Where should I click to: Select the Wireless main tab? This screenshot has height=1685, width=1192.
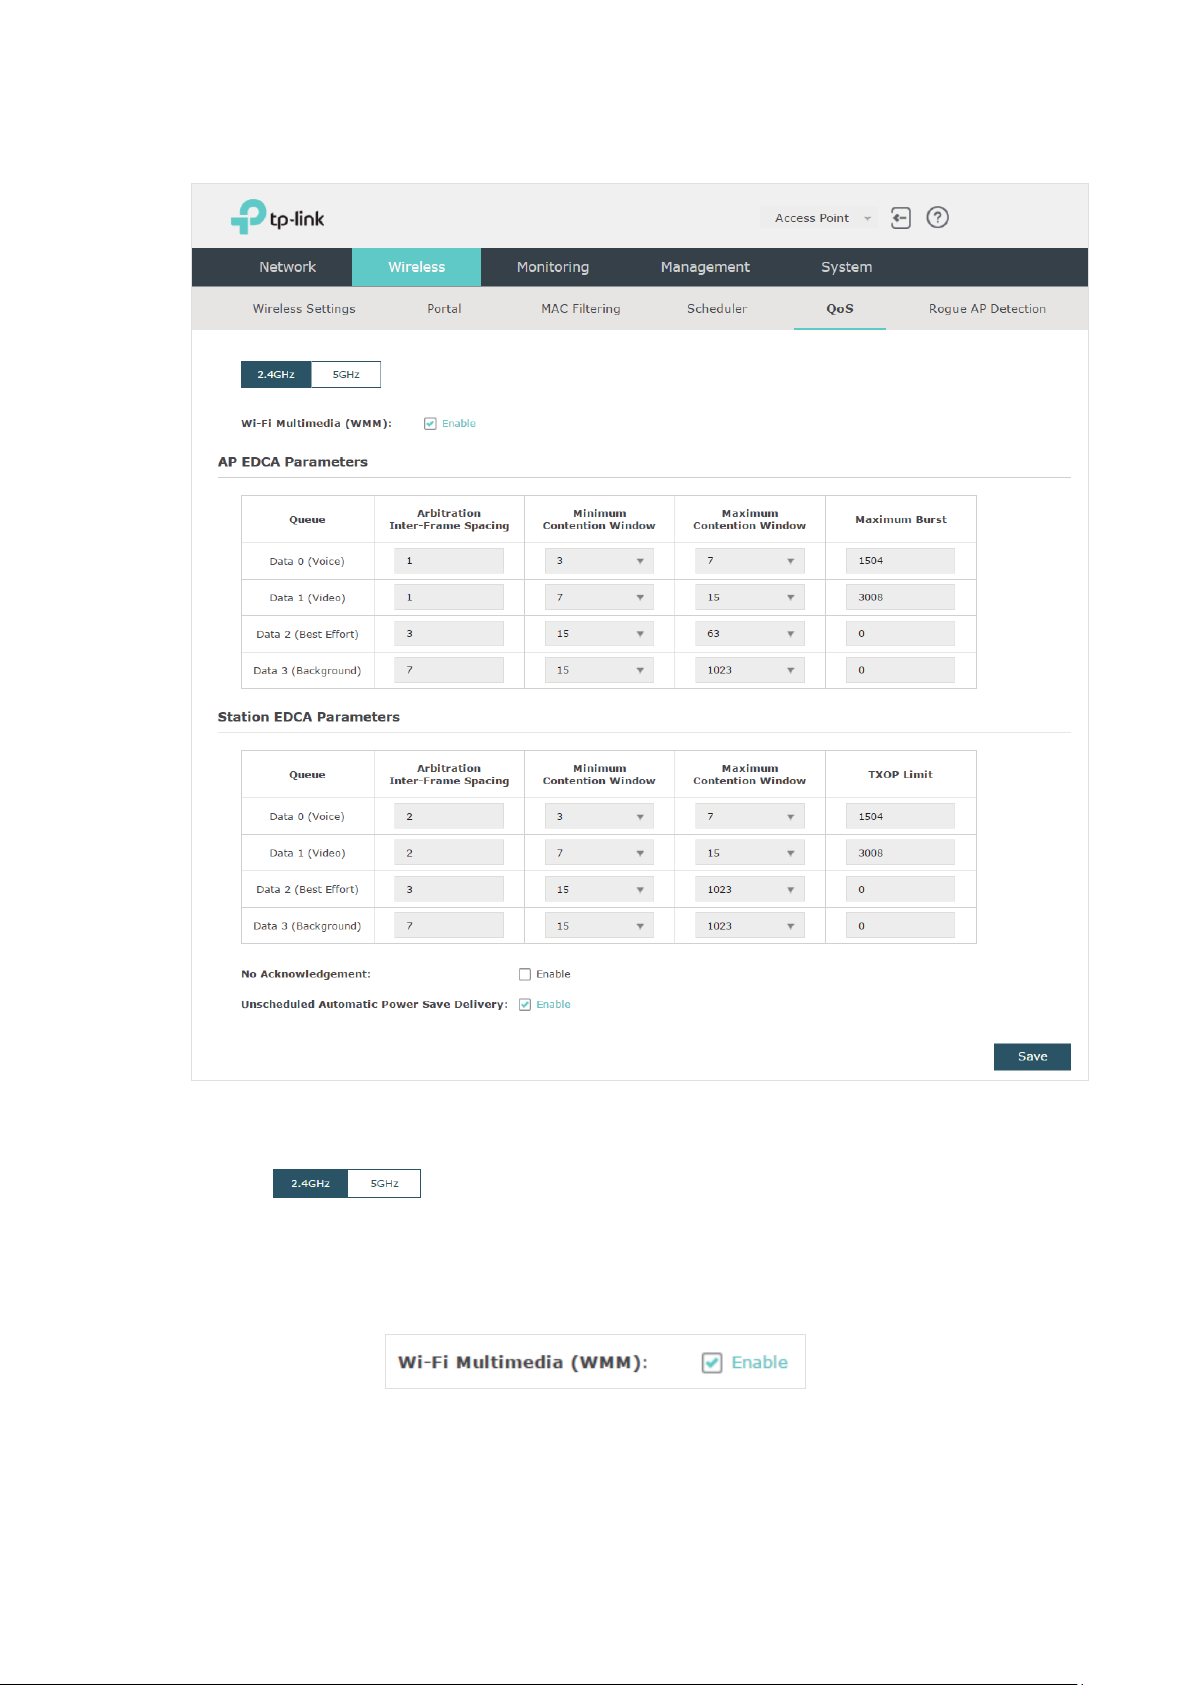click(416, 267)
